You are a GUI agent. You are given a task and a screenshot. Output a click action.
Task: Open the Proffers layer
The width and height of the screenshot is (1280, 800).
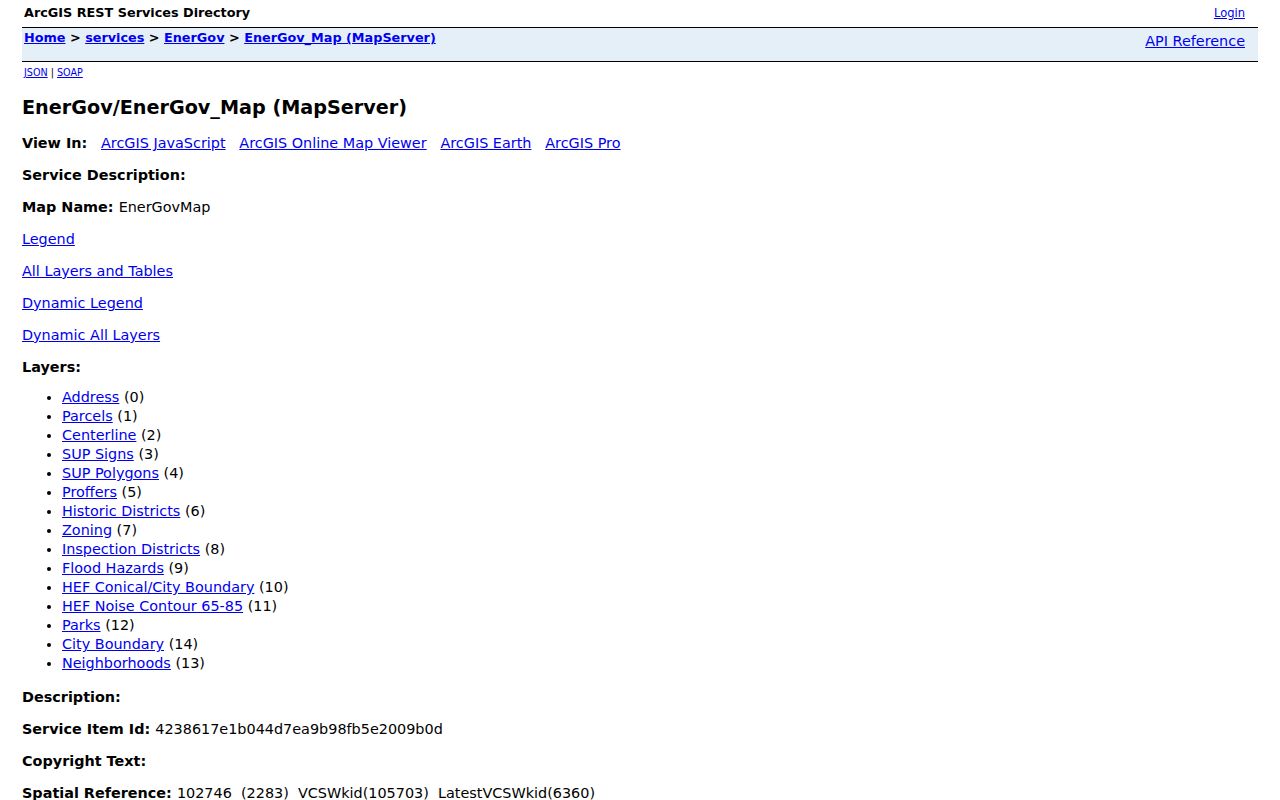[x=89, y=492]
